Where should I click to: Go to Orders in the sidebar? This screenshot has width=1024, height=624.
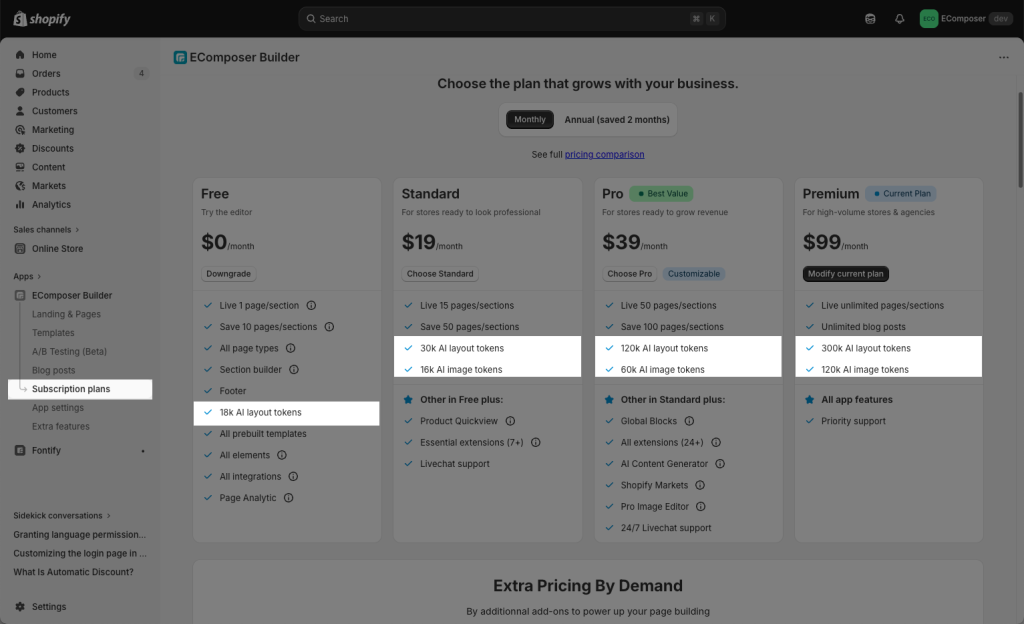point(46,74)
